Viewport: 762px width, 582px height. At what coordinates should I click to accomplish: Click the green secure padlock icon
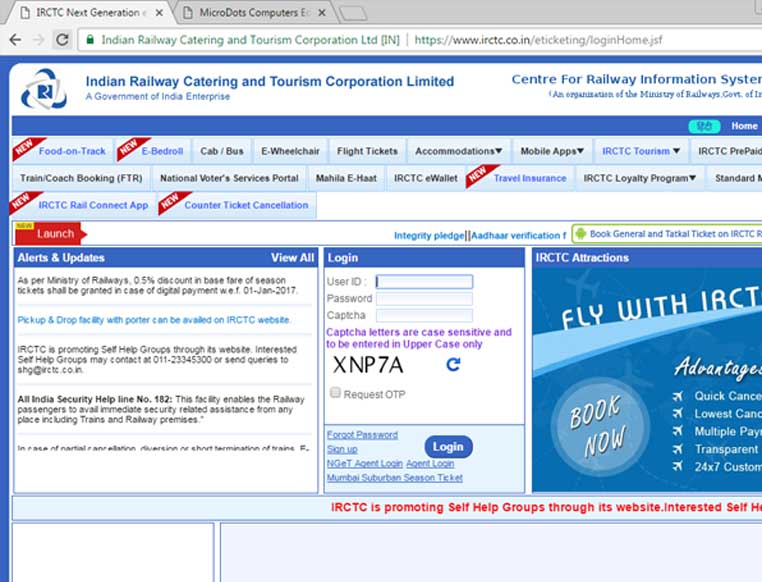coord(90,40)
